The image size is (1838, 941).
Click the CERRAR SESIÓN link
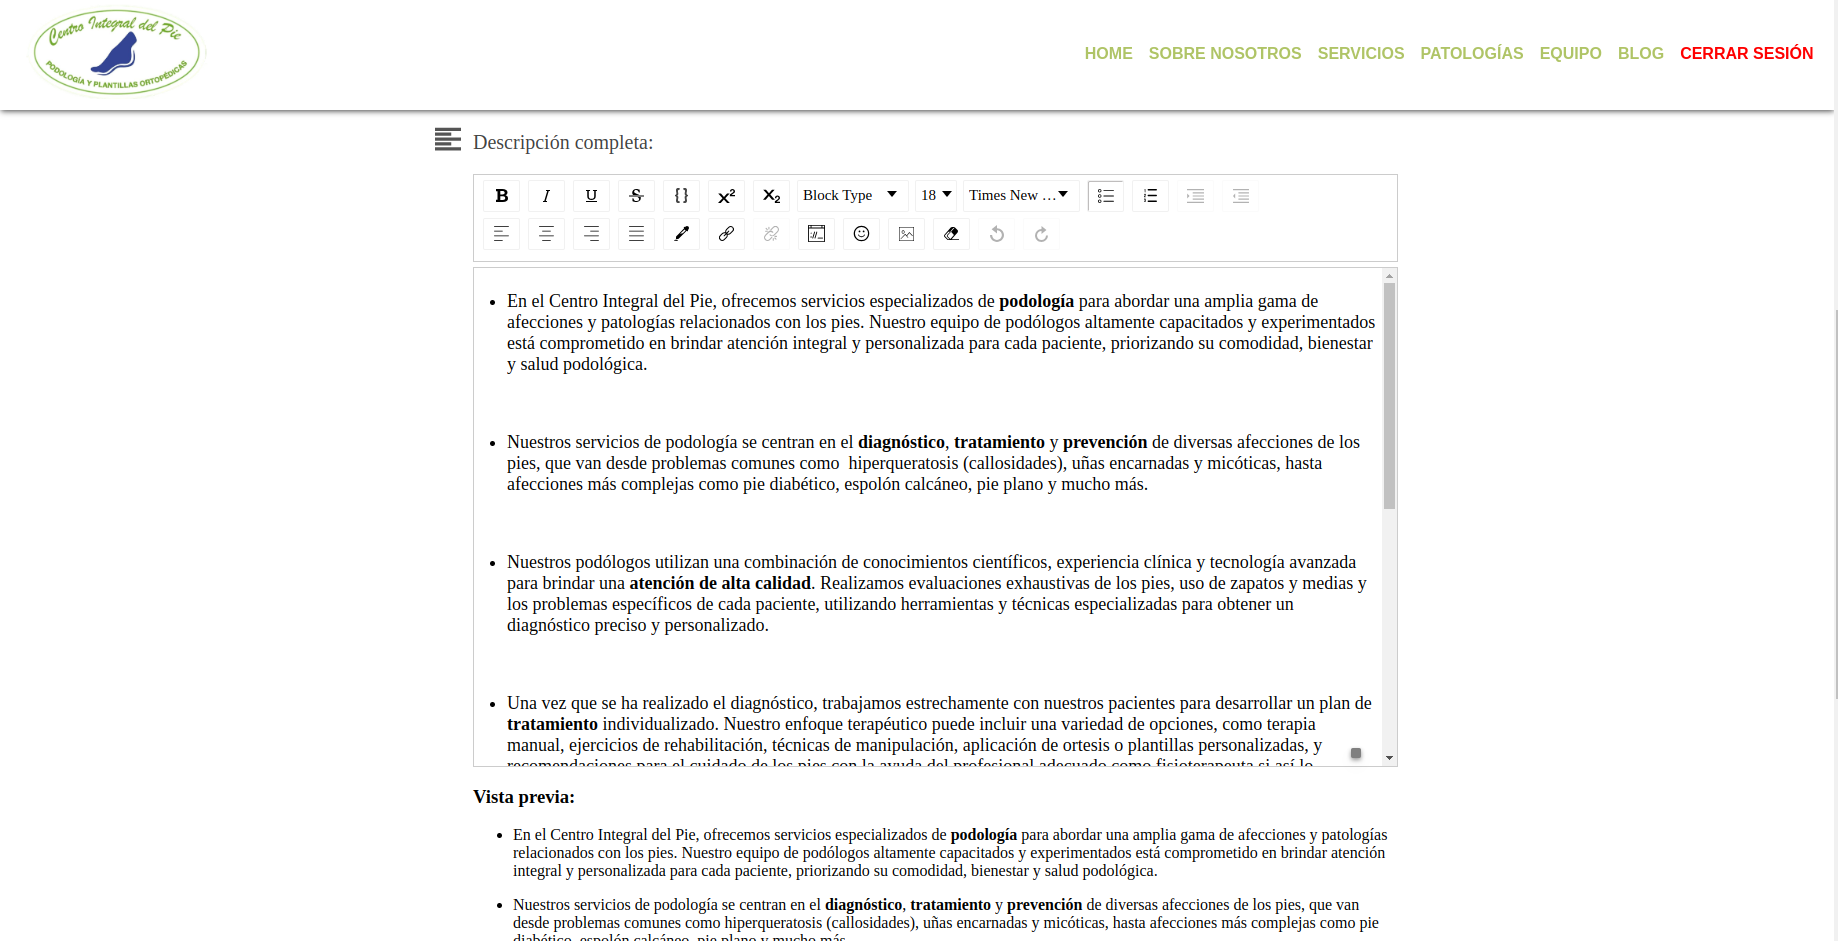[x=1746, y=54]
